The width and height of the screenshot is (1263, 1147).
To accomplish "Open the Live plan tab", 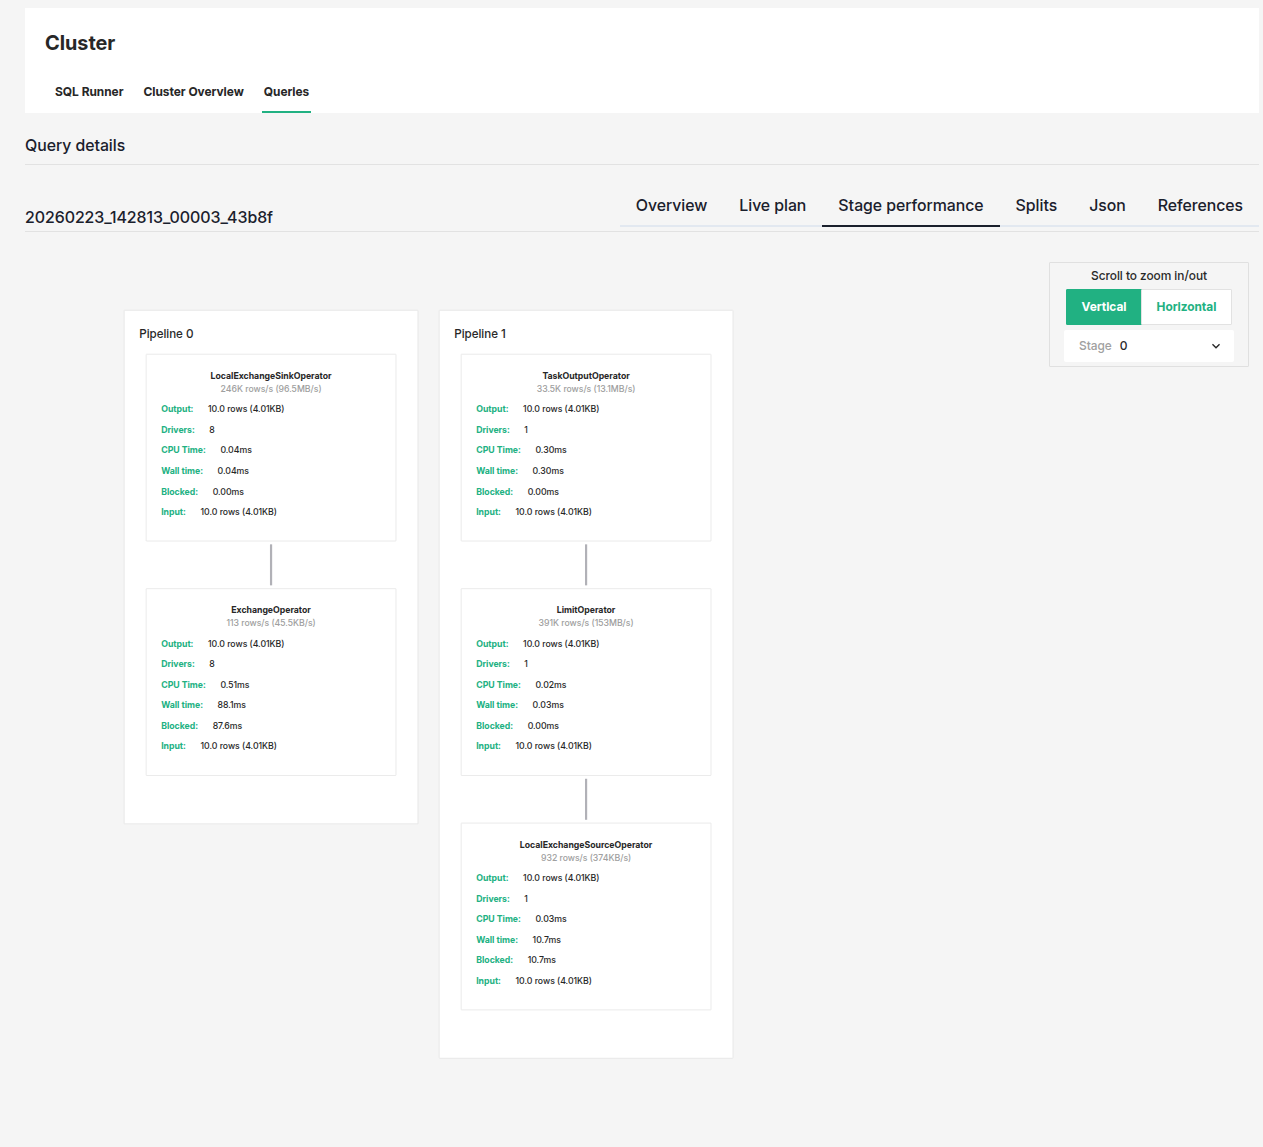I will [x=772, y=205].
